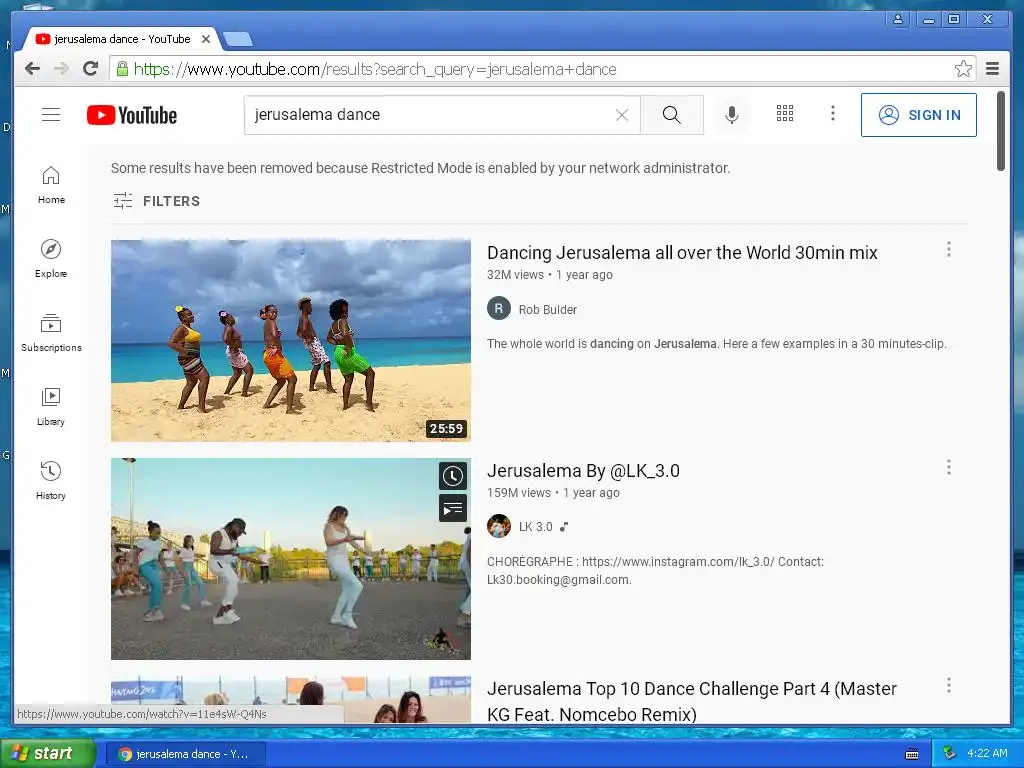
Task: Open History in the sidebar
Action: pyautogui.click(x=51, y=481)
